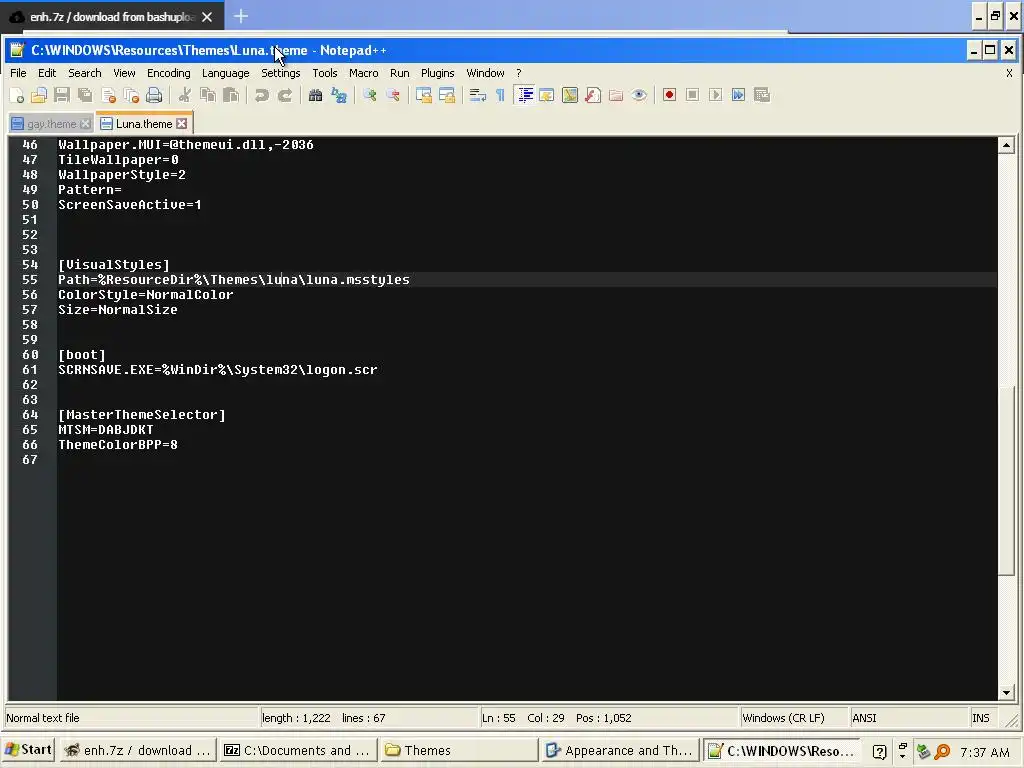1024x768 pixels.
Task: Open the Document Map icon
Action: pyautogui.click(x=569, y=95)
